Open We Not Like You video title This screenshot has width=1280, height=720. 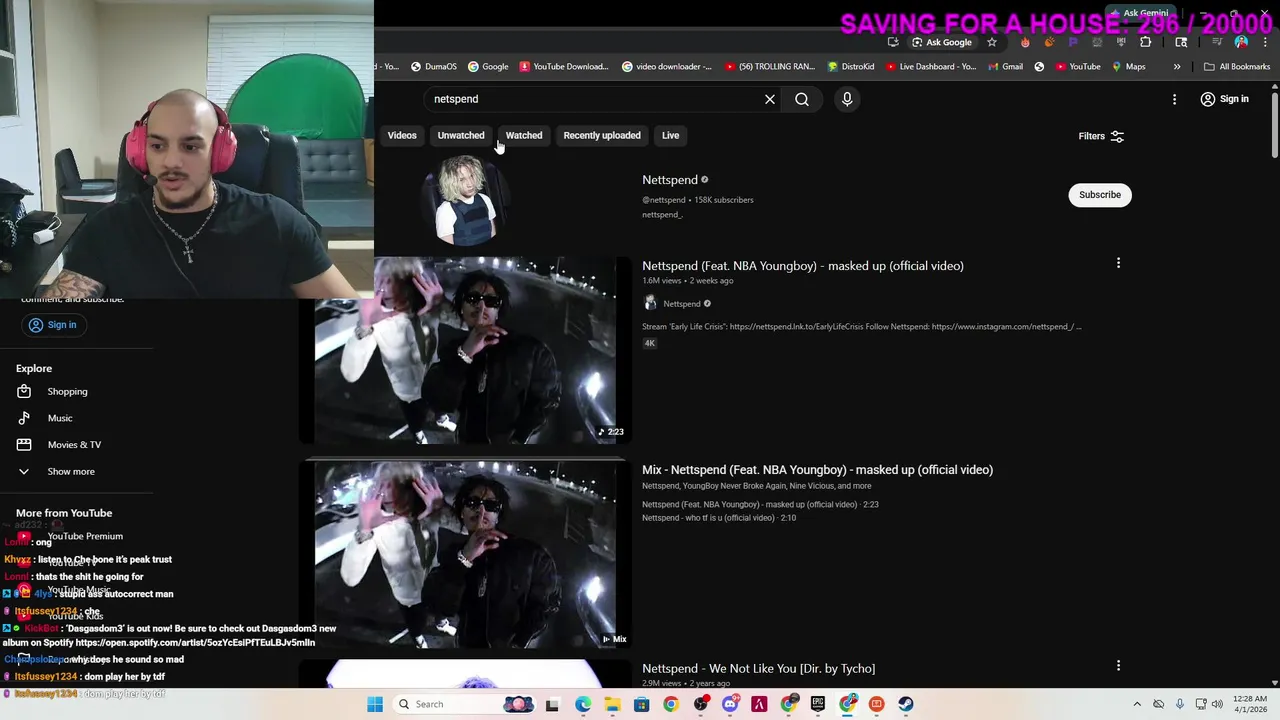758,668
